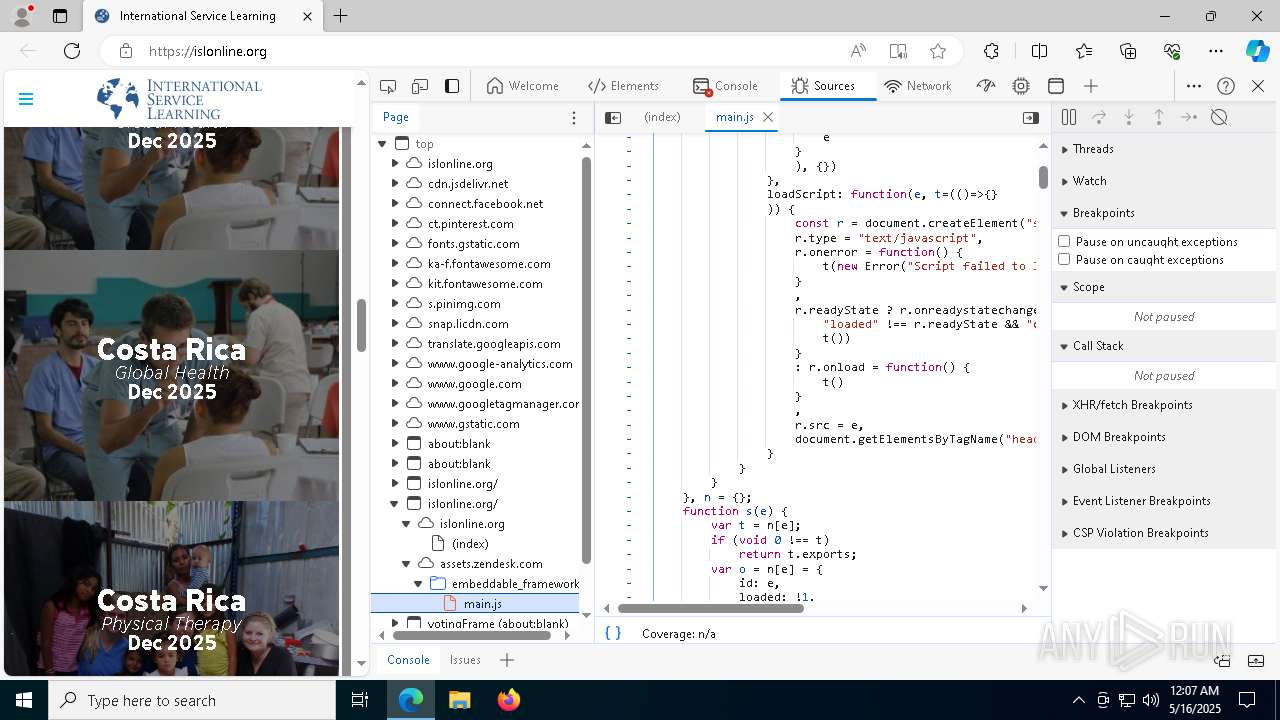Collapse the Scope section
The height and width of the screenshot is (720, 1280).
tap(1166, 287)
